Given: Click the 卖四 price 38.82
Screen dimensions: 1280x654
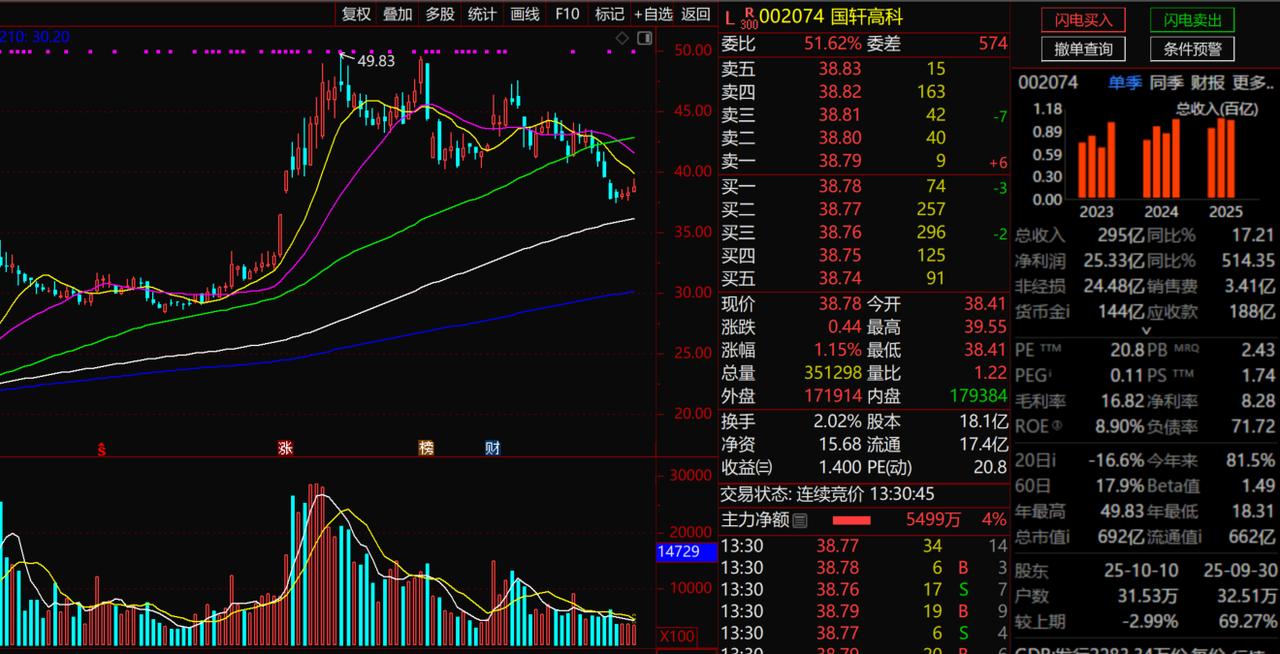Looking at the screenshot, I should [839, 91].
